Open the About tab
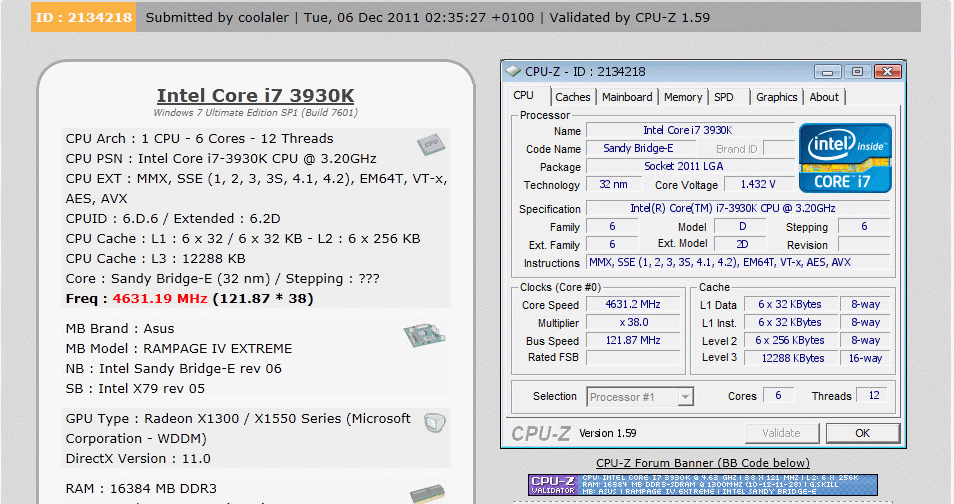Screen dimensions: 954x504 [x=824, y=97]
